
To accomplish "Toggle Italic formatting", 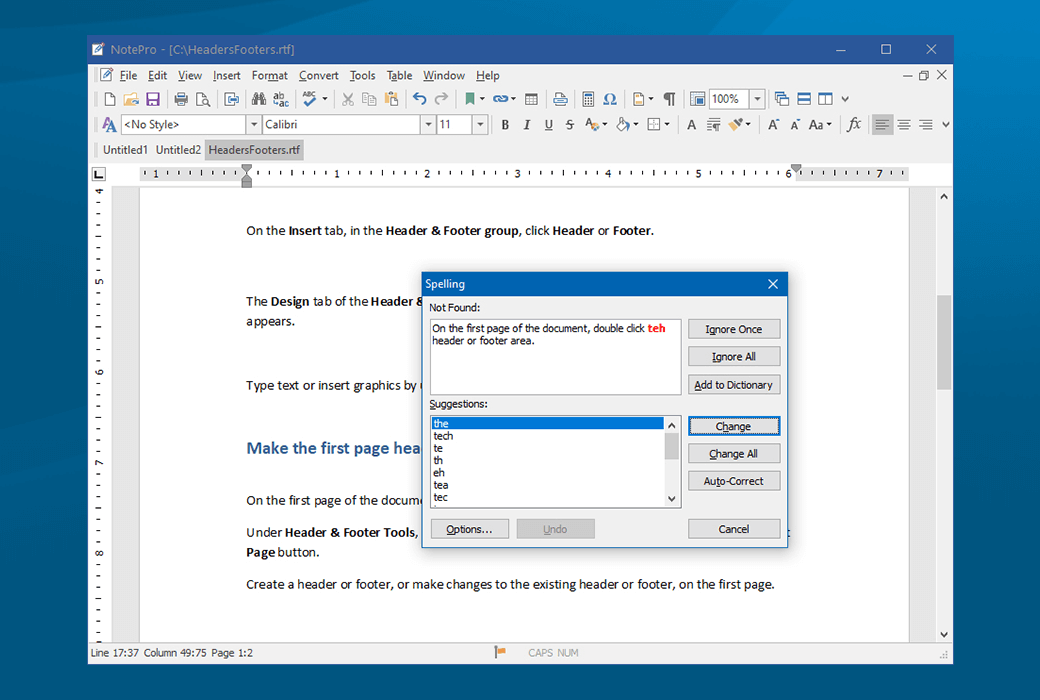I will [x=527, y=125].
